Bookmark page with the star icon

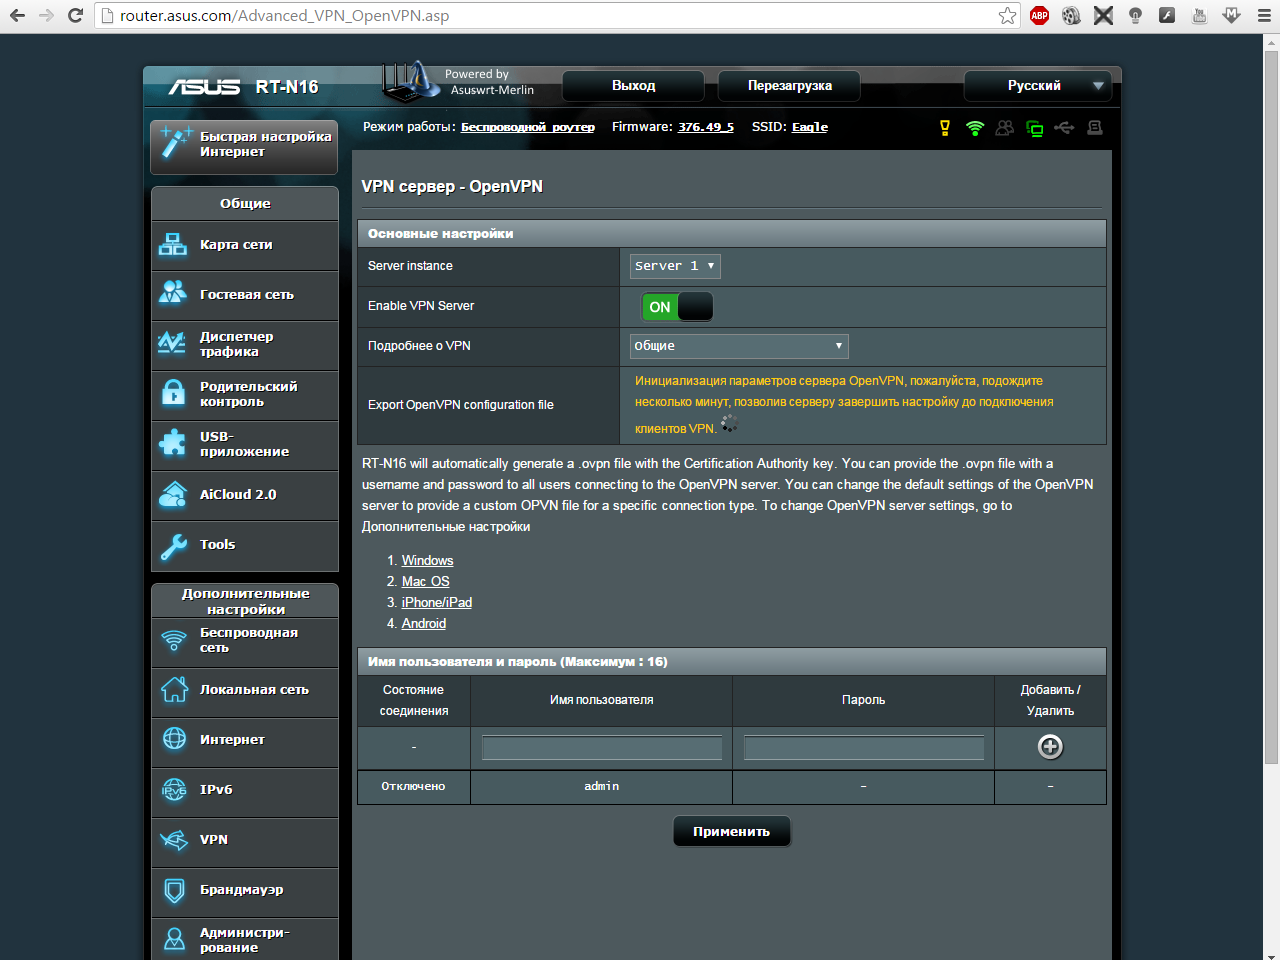(x=1007, y=15)
